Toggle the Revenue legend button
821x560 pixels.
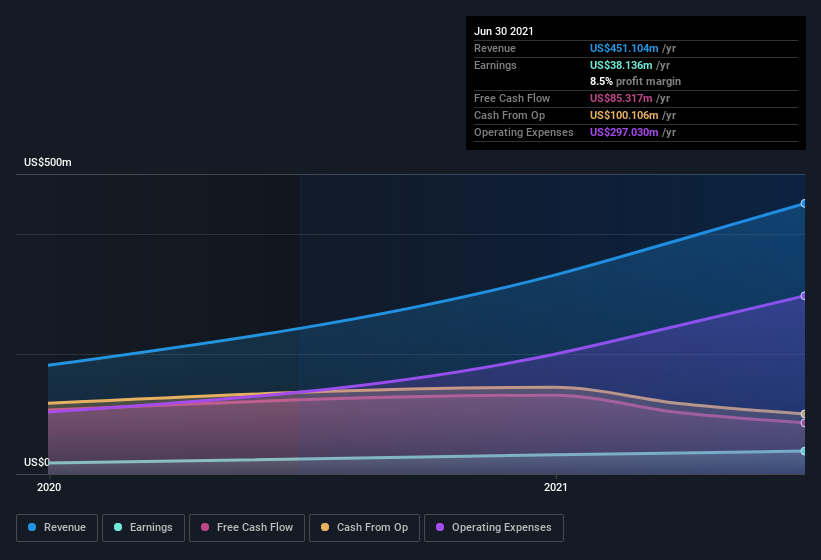coord(57,528)
